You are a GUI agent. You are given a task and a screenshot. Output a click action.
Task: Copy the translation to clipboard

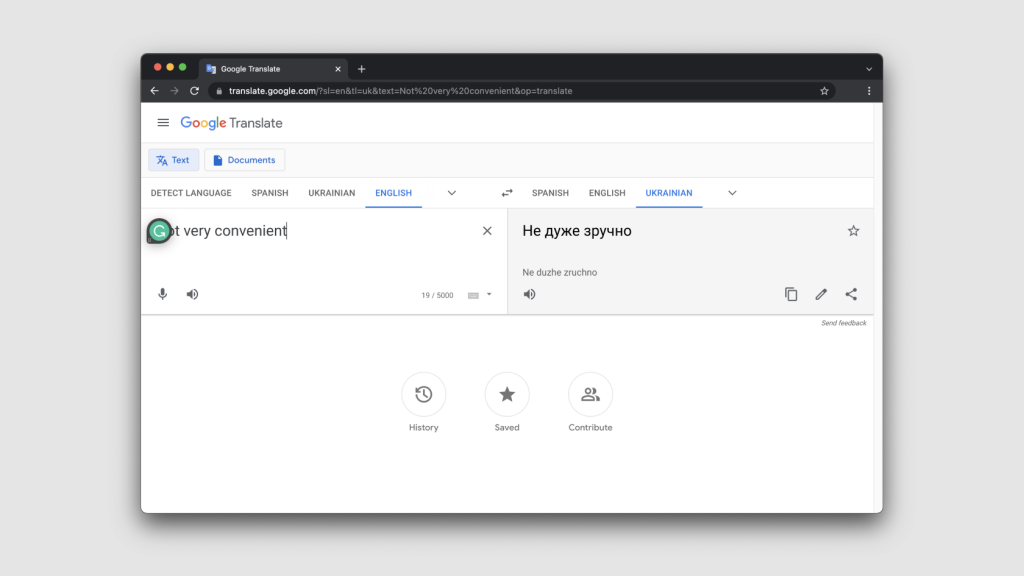point(791,294)
